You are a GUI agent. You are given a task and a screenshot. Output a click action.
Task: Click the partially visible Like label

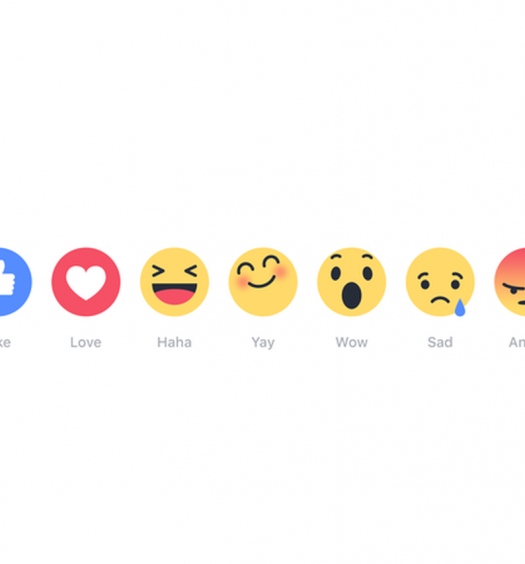[x=5, y=342]
